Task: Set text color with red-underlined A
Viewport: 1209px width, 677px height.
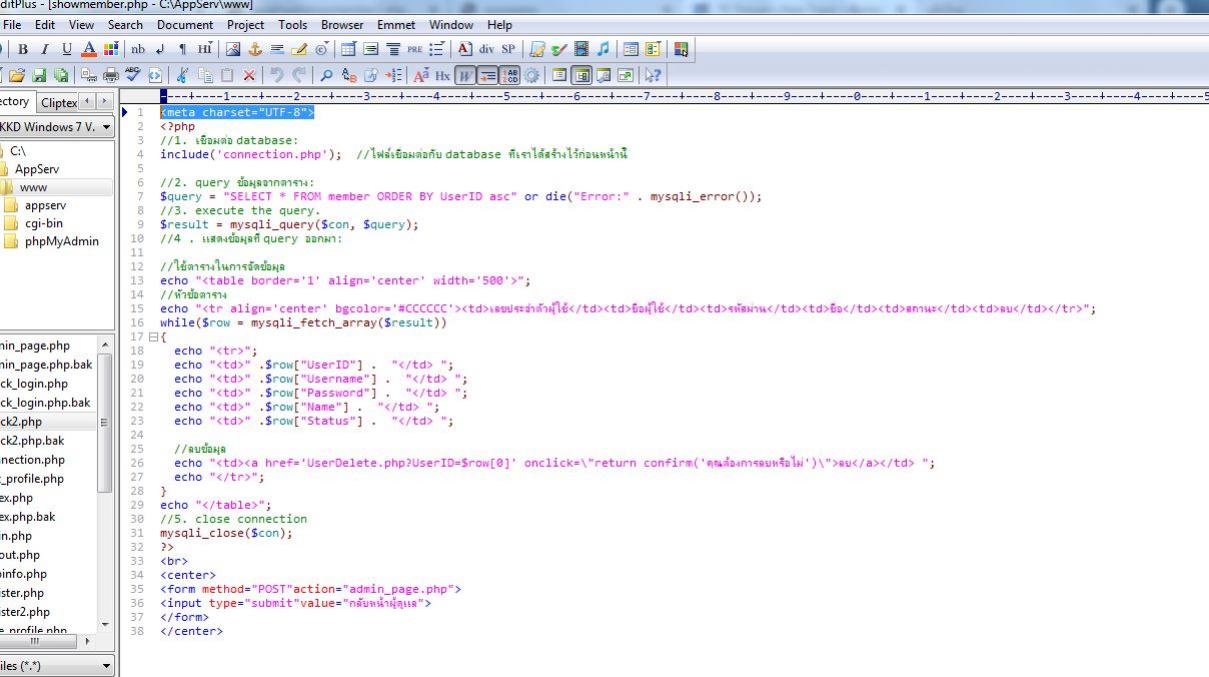Action: (89, 49)
